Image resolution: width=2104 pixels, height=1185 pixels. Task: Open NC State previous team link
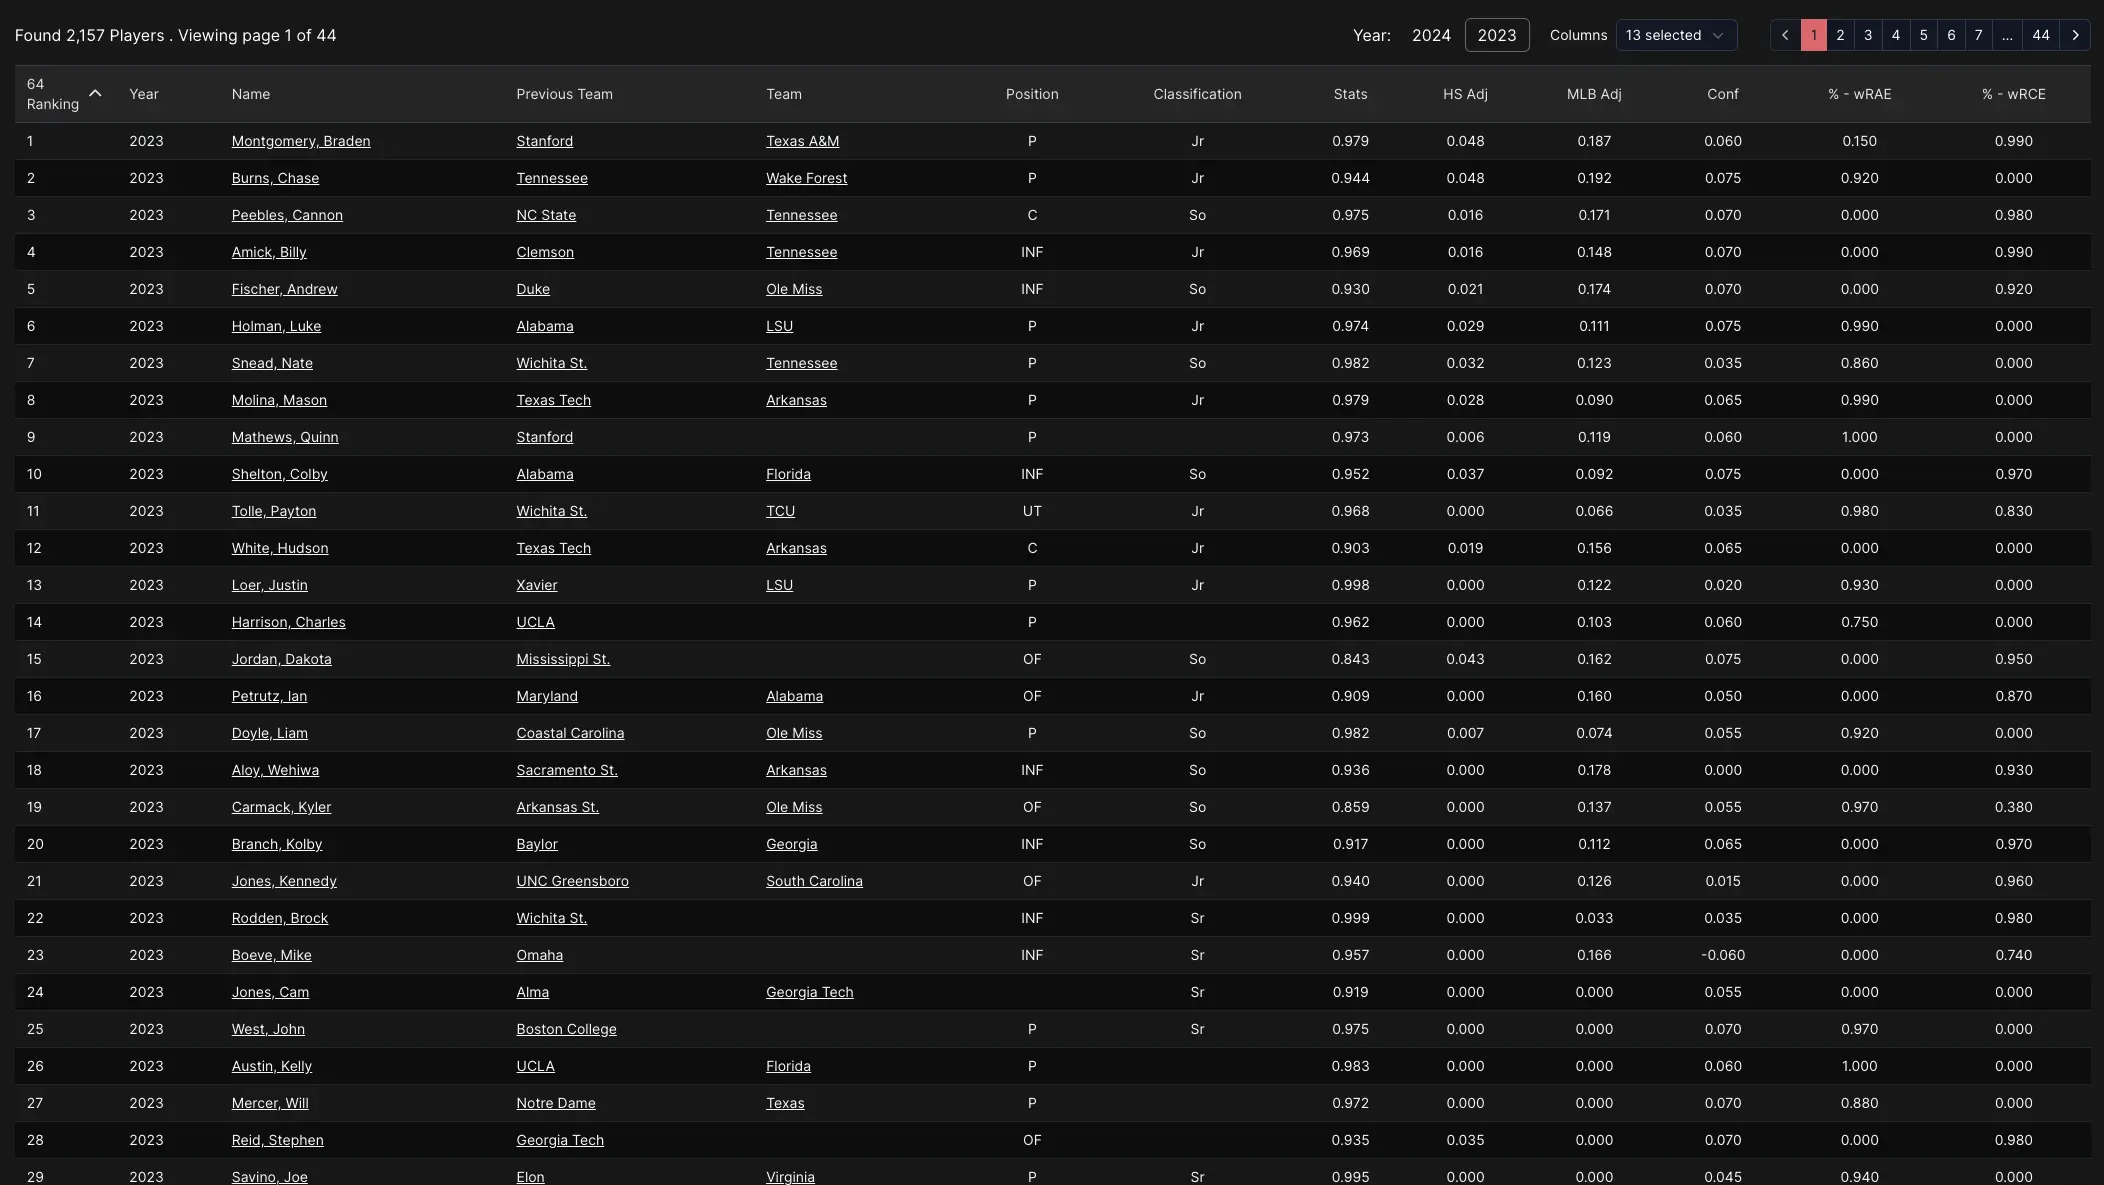tap(546, 215)
